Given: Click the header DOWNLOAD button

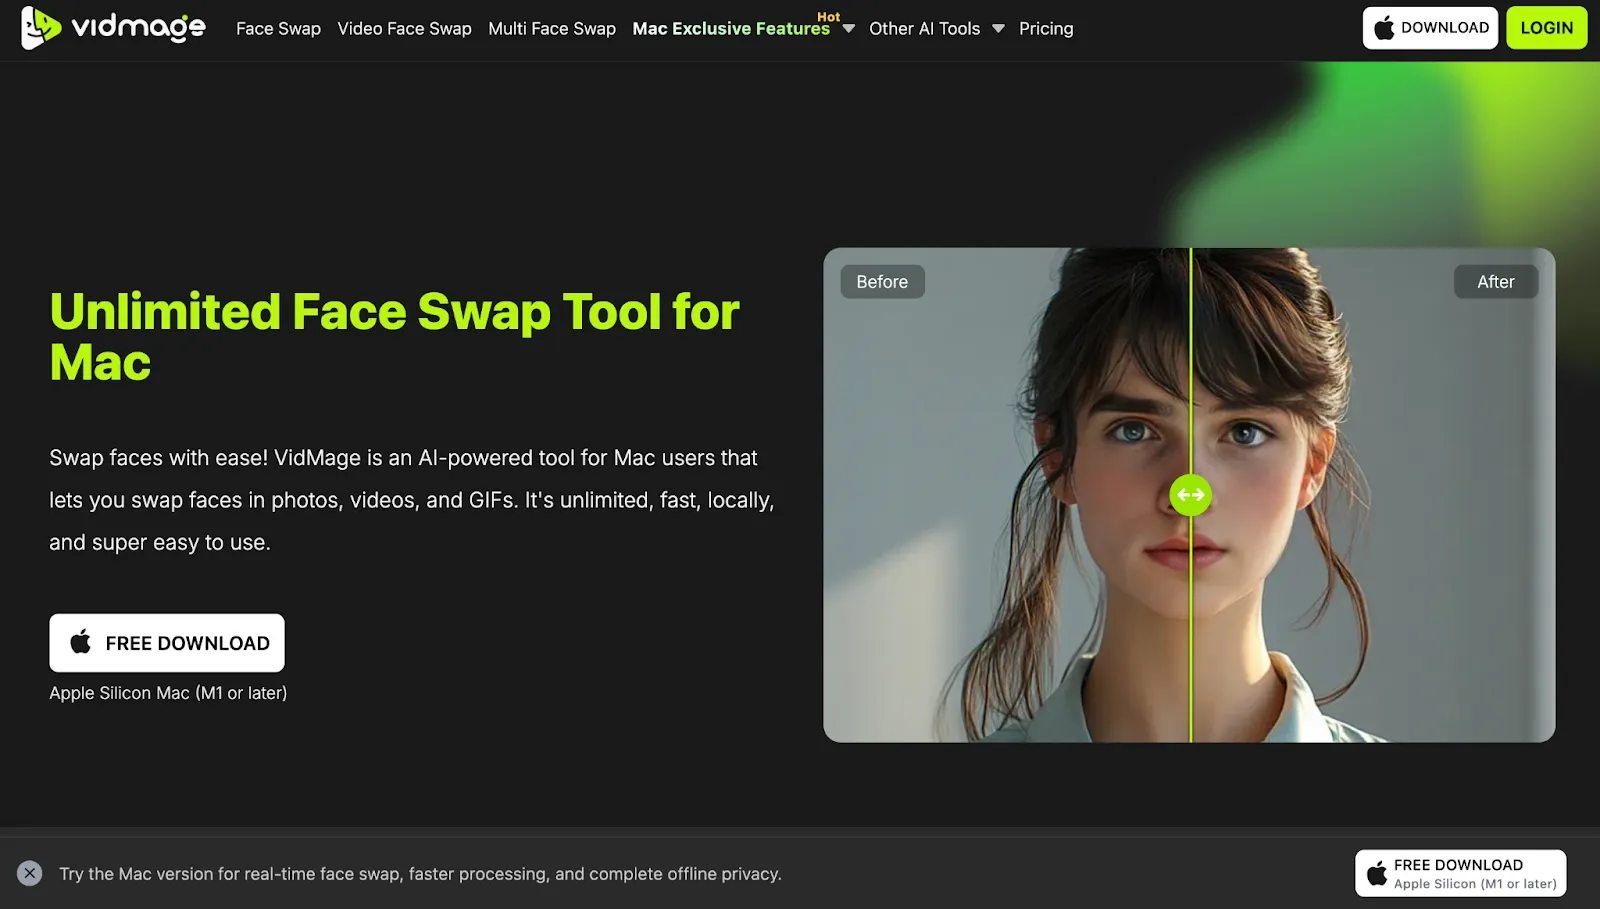Looking at the screenshot, I should click(1430, 28).
